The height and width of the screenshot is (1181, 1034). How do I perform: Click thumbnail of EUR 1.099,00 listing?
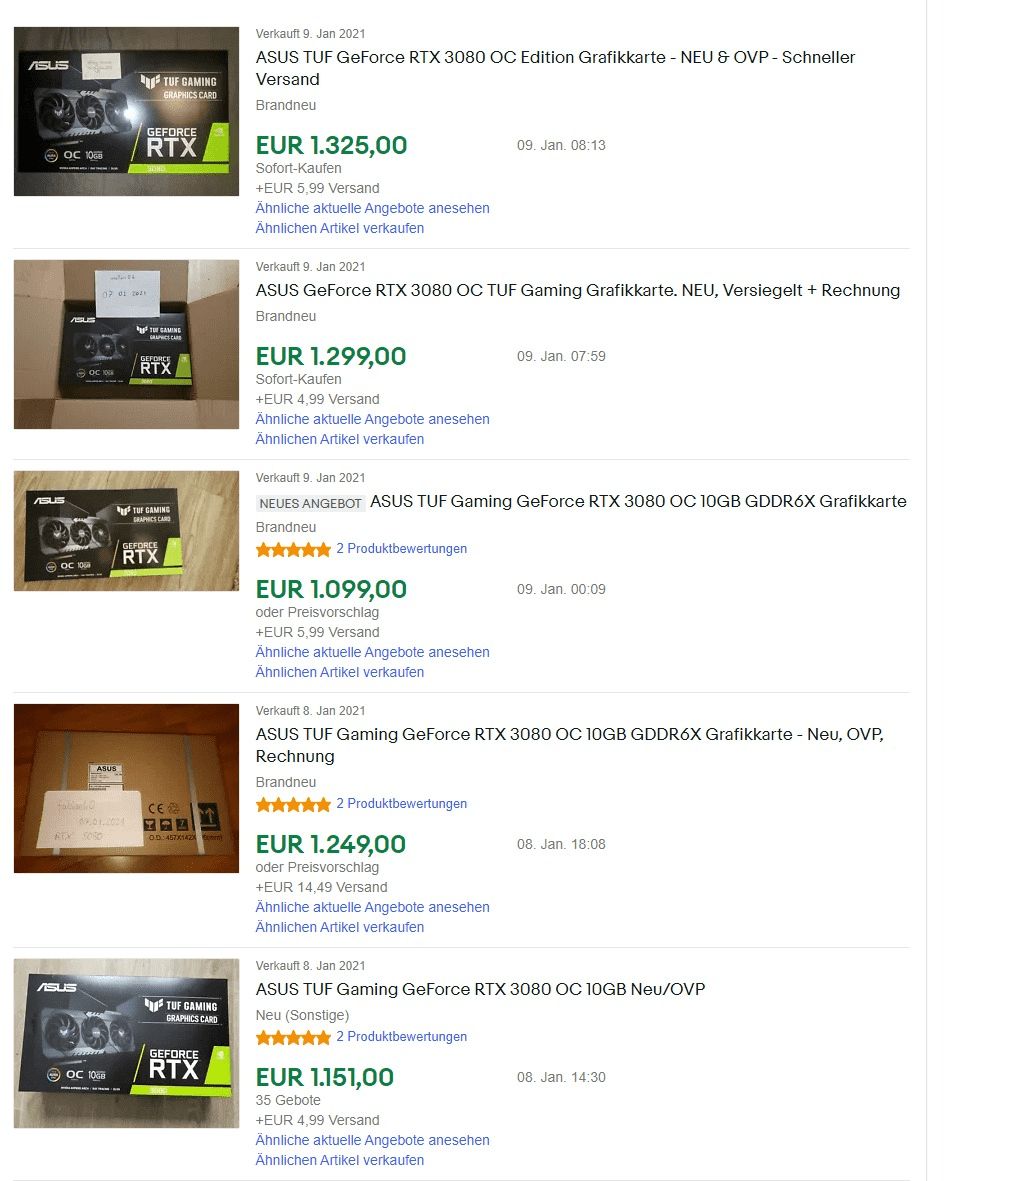tap(127, 531)
